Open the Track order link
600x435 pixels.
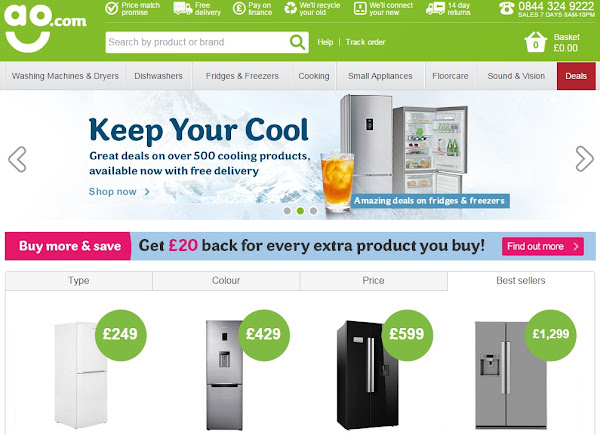365,42
